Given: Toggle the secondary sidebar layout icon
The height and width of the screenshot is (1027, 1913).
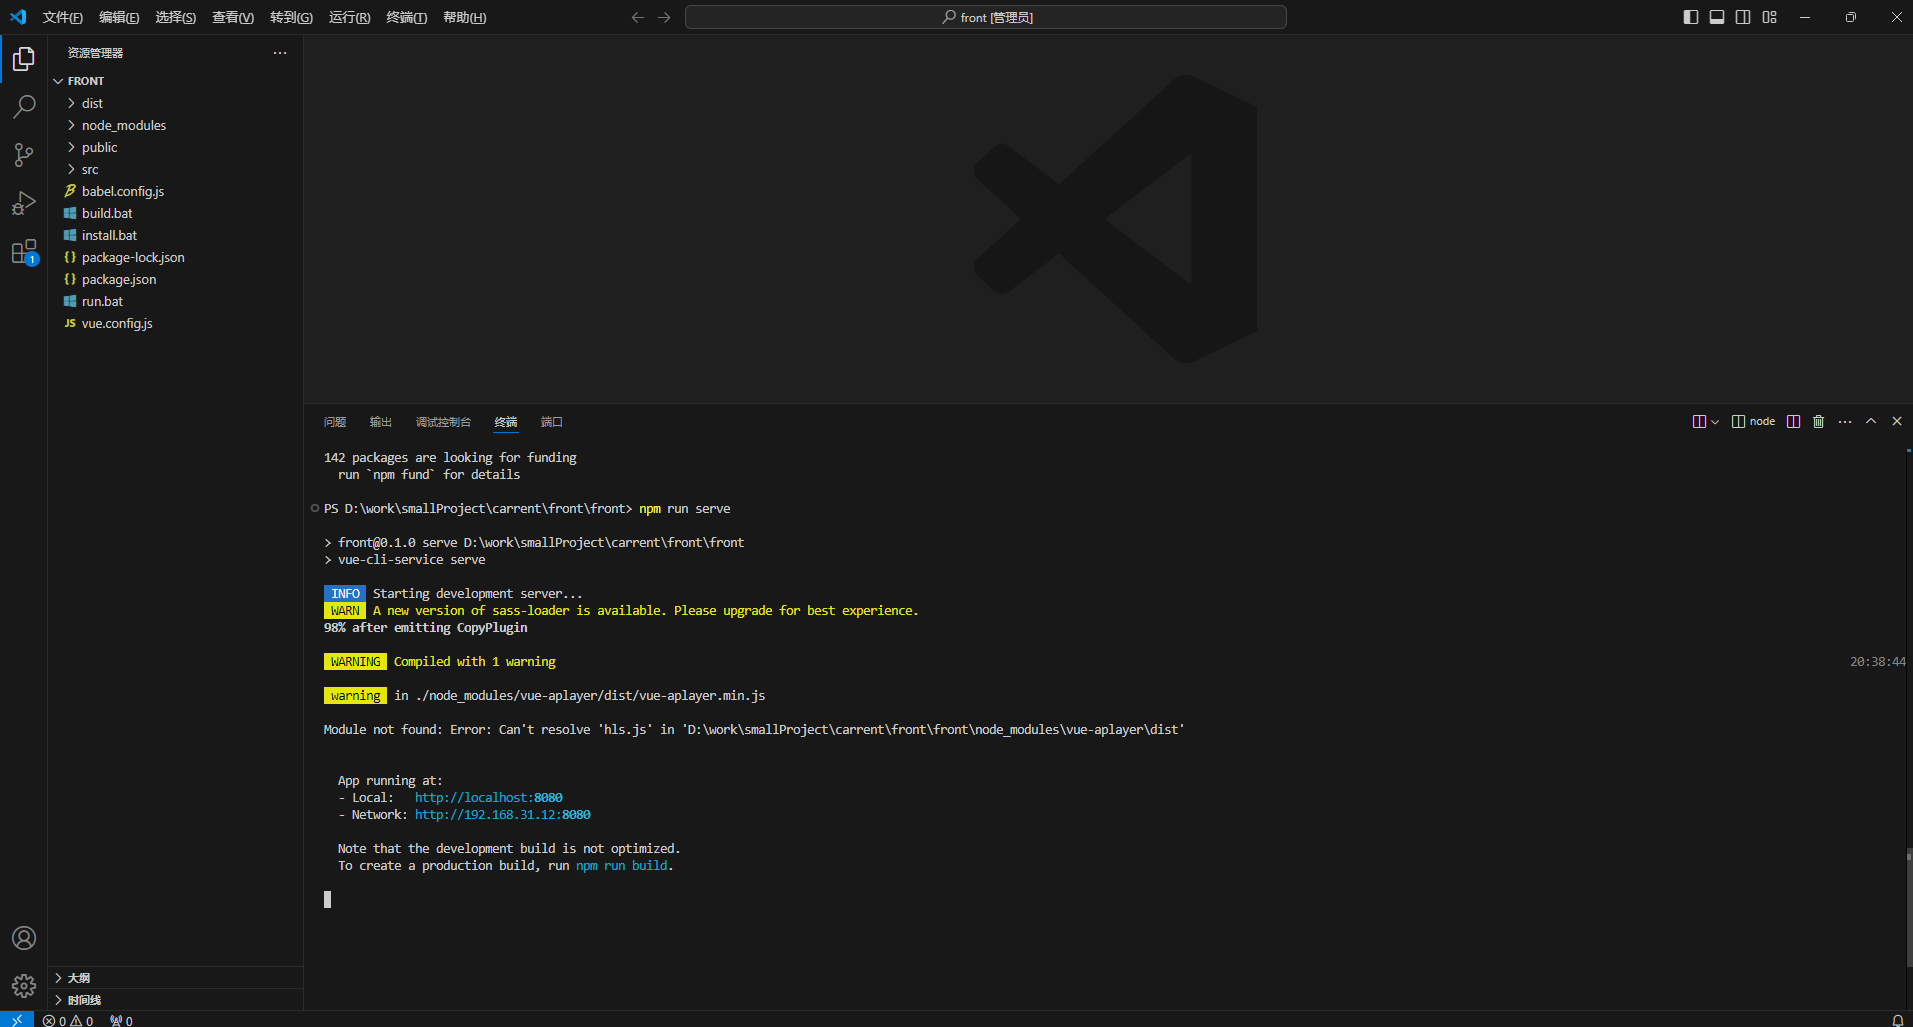Looking at the screenshot, I should [x=1743, y=17].
